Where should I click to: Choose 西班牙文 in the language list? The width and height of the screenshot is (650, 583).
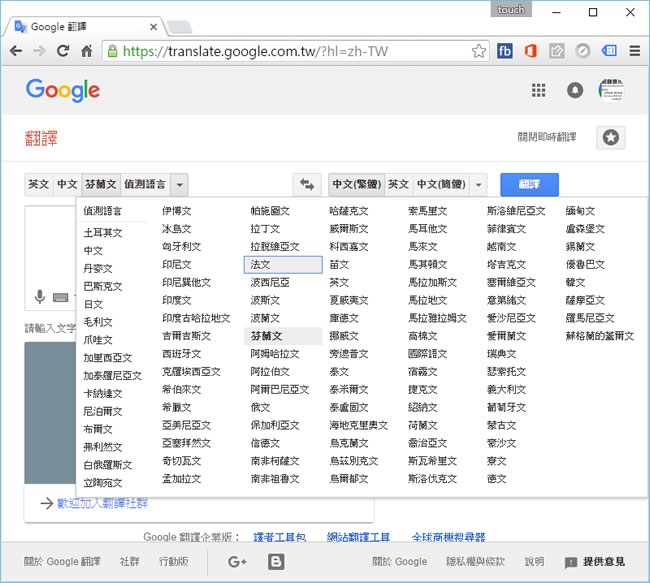pos(182,354)
